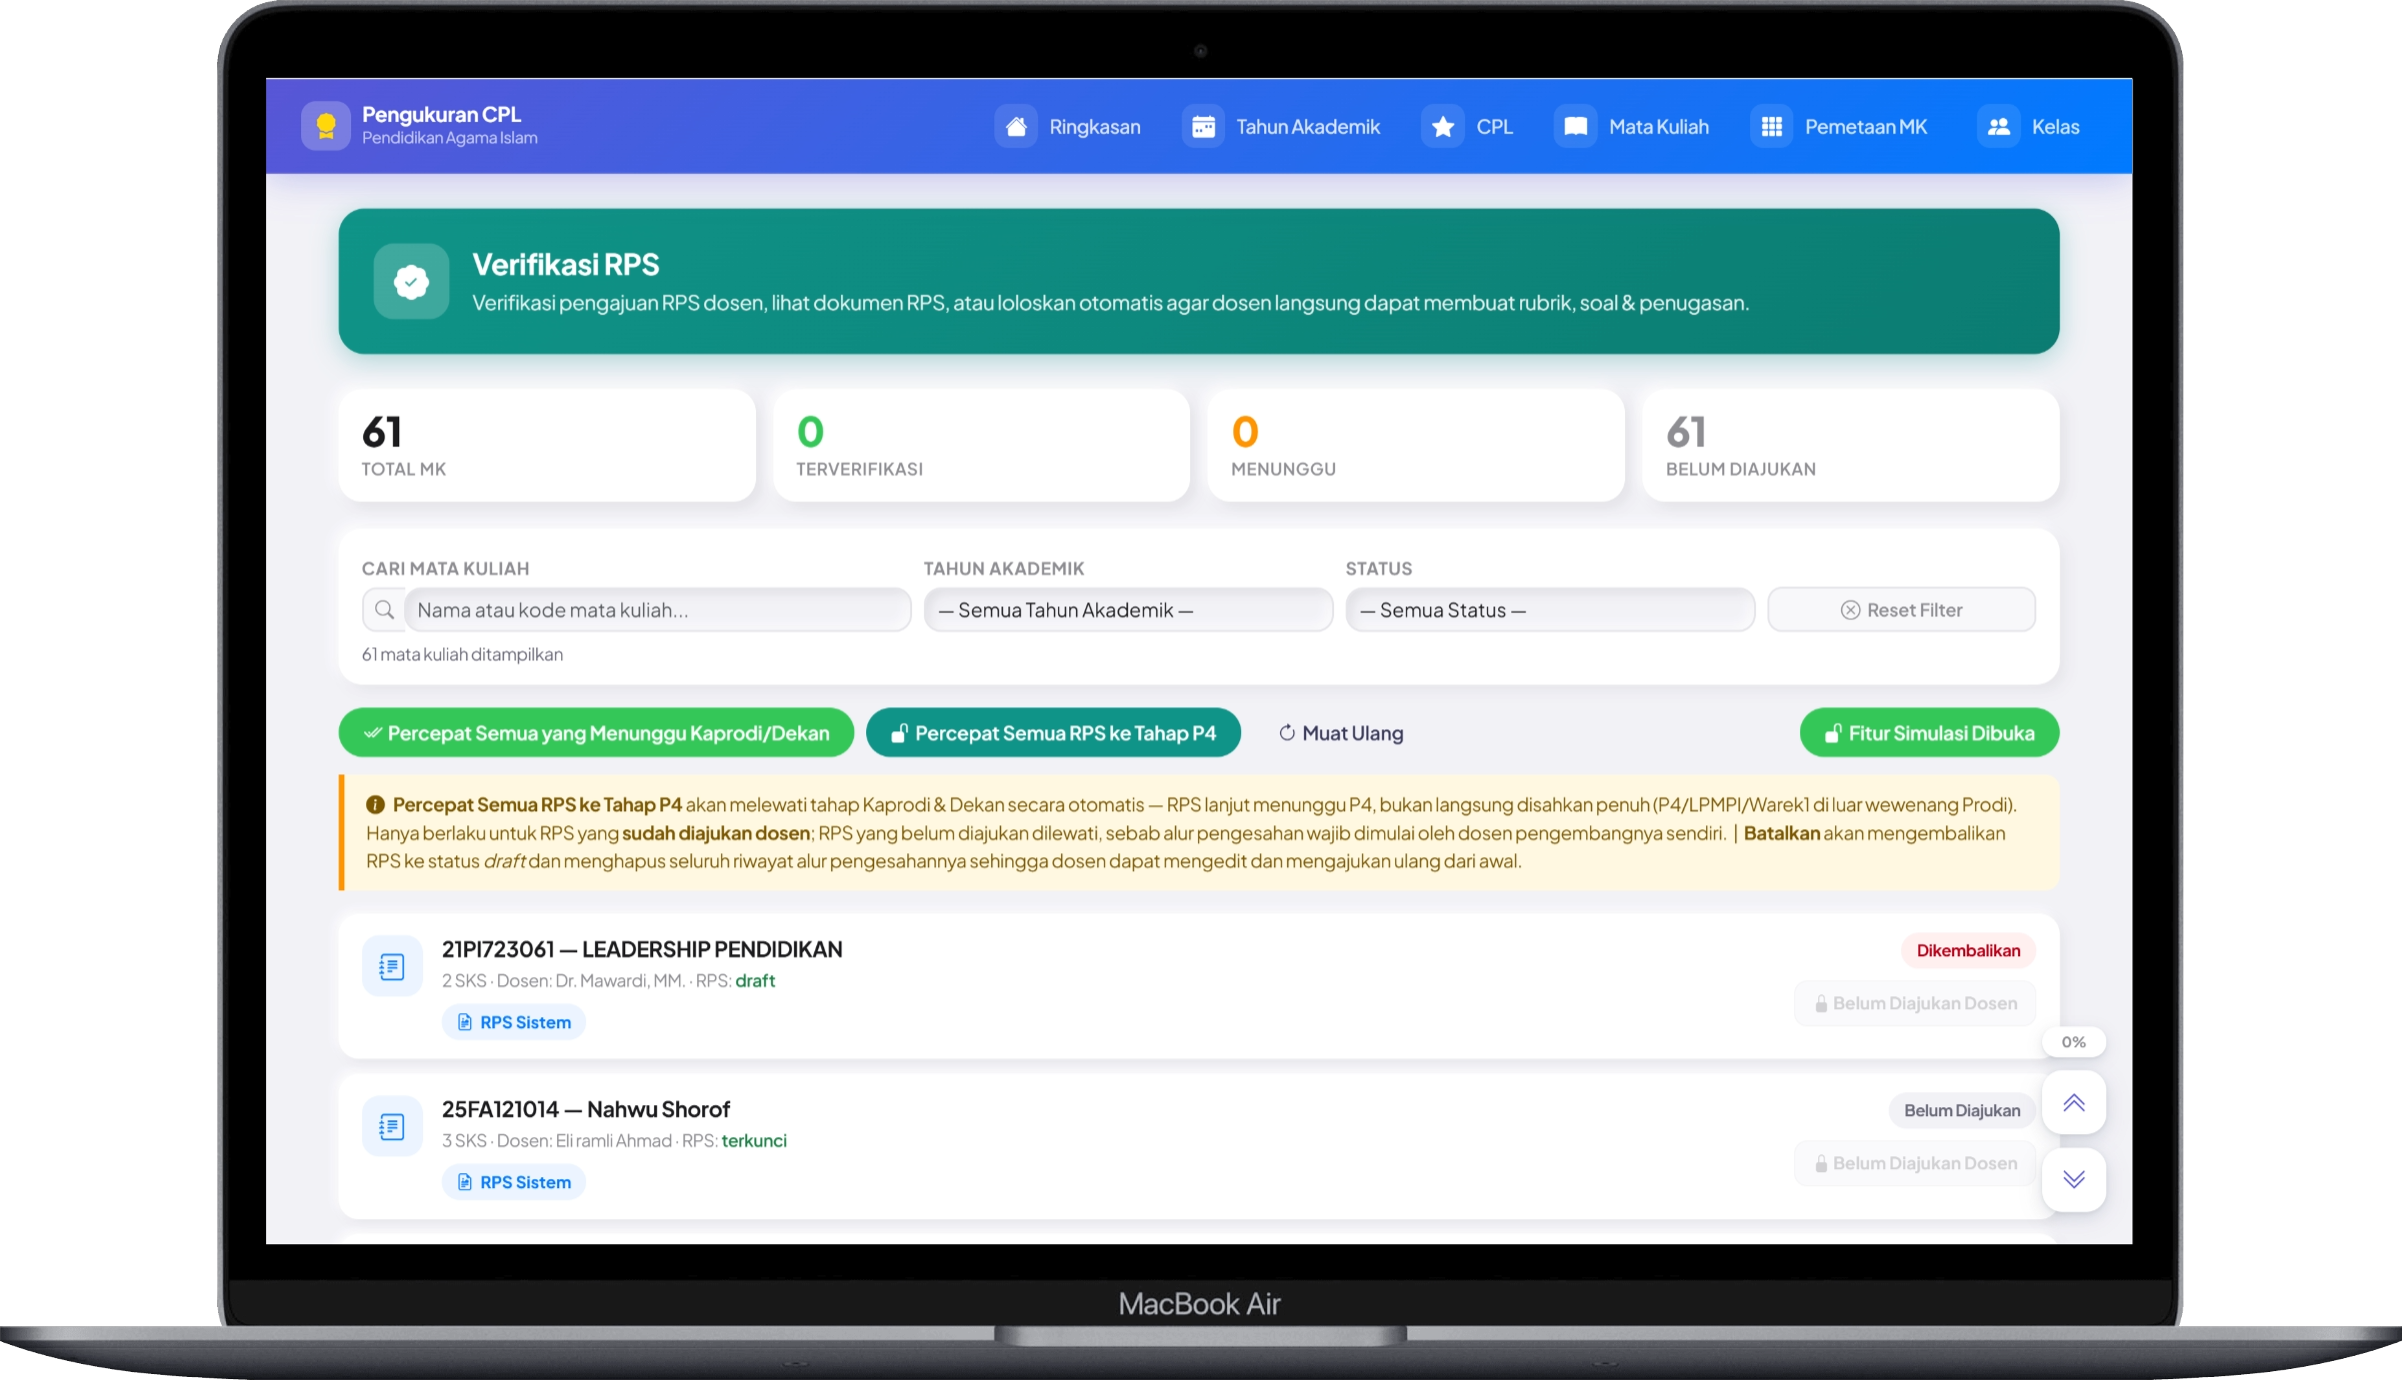Click the 25FA121014 — Nahwu Shorof title
The height and width of the screenshot is (1380, 2402).
pyautogui.click(x=586, y=1109)
